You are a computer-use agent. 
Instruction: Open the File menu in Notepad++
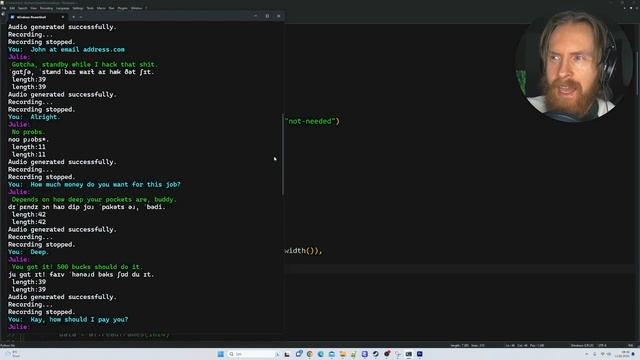click(4, 8)
